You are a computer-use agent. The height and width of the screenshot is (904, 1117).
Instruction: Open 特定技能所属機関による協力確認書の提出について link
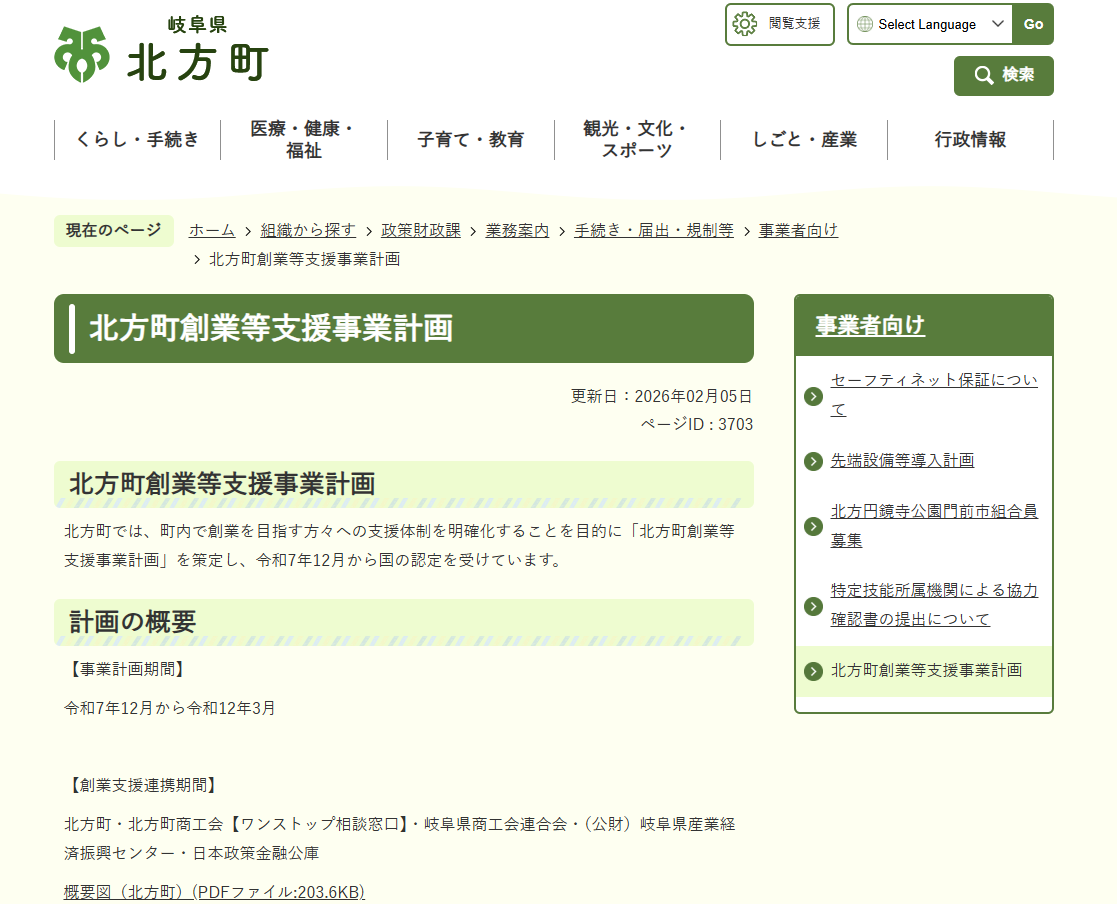(934, 605)
